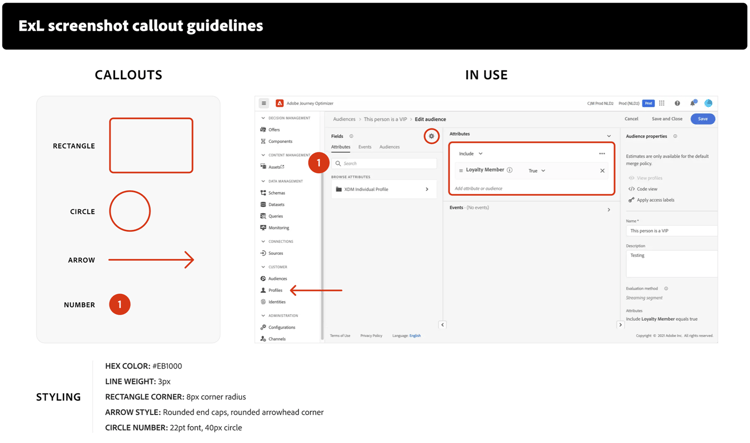Screen dimensions: 750x443
Task: Click the Description text area
Action: tap(672, 264)
